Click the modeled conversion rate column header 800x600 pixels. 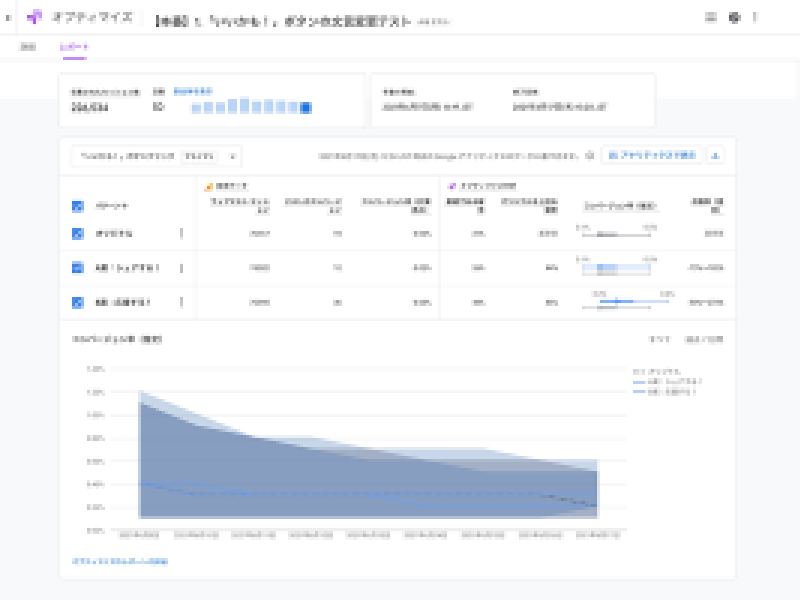coord(620,206)
